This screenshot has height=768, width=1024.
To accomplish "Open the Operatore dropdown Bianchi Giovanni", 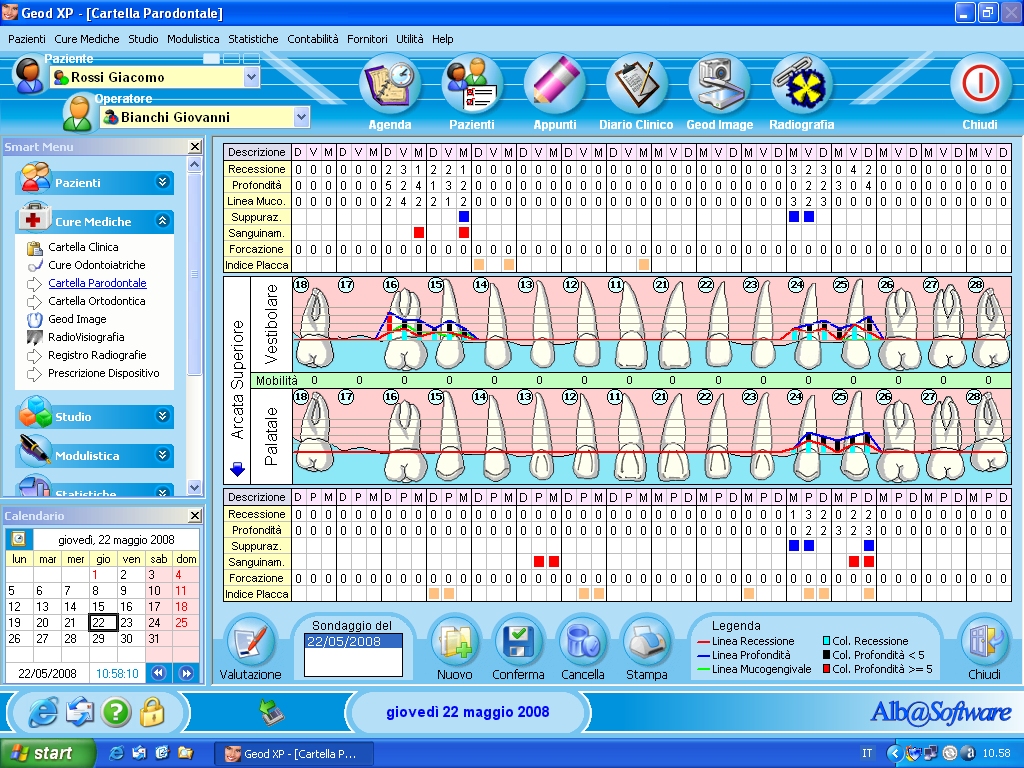I will pyautogui.click(x=301, y=118).
